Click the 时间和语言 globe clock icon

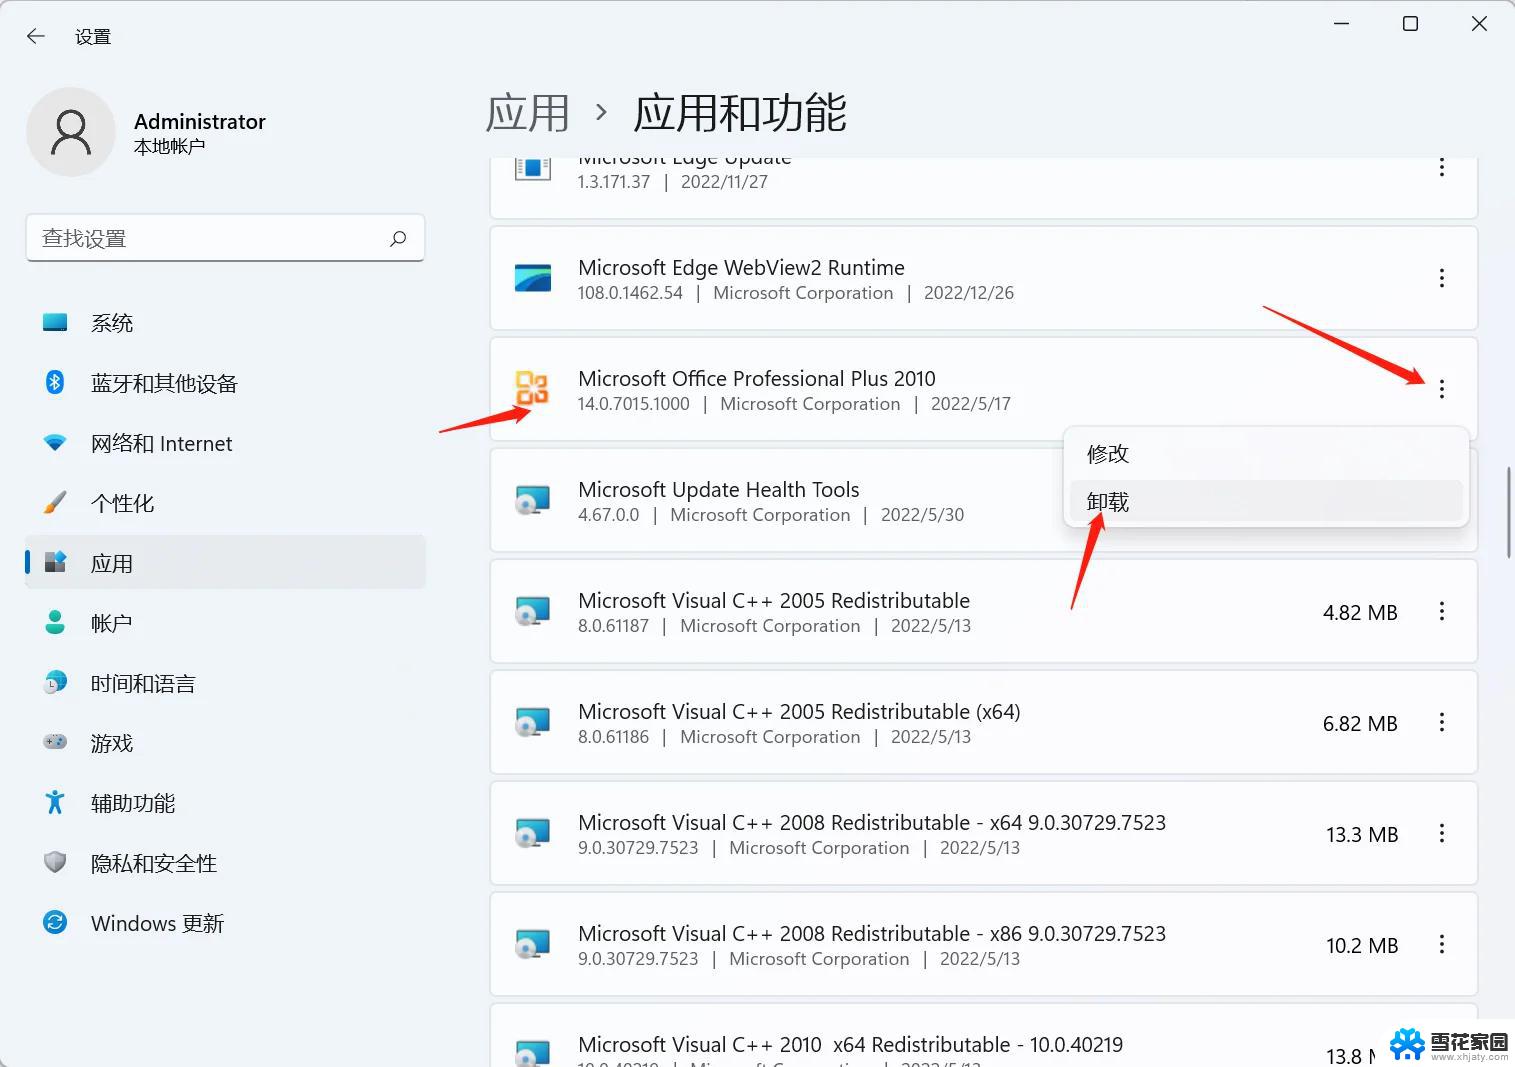coord(55,682)
